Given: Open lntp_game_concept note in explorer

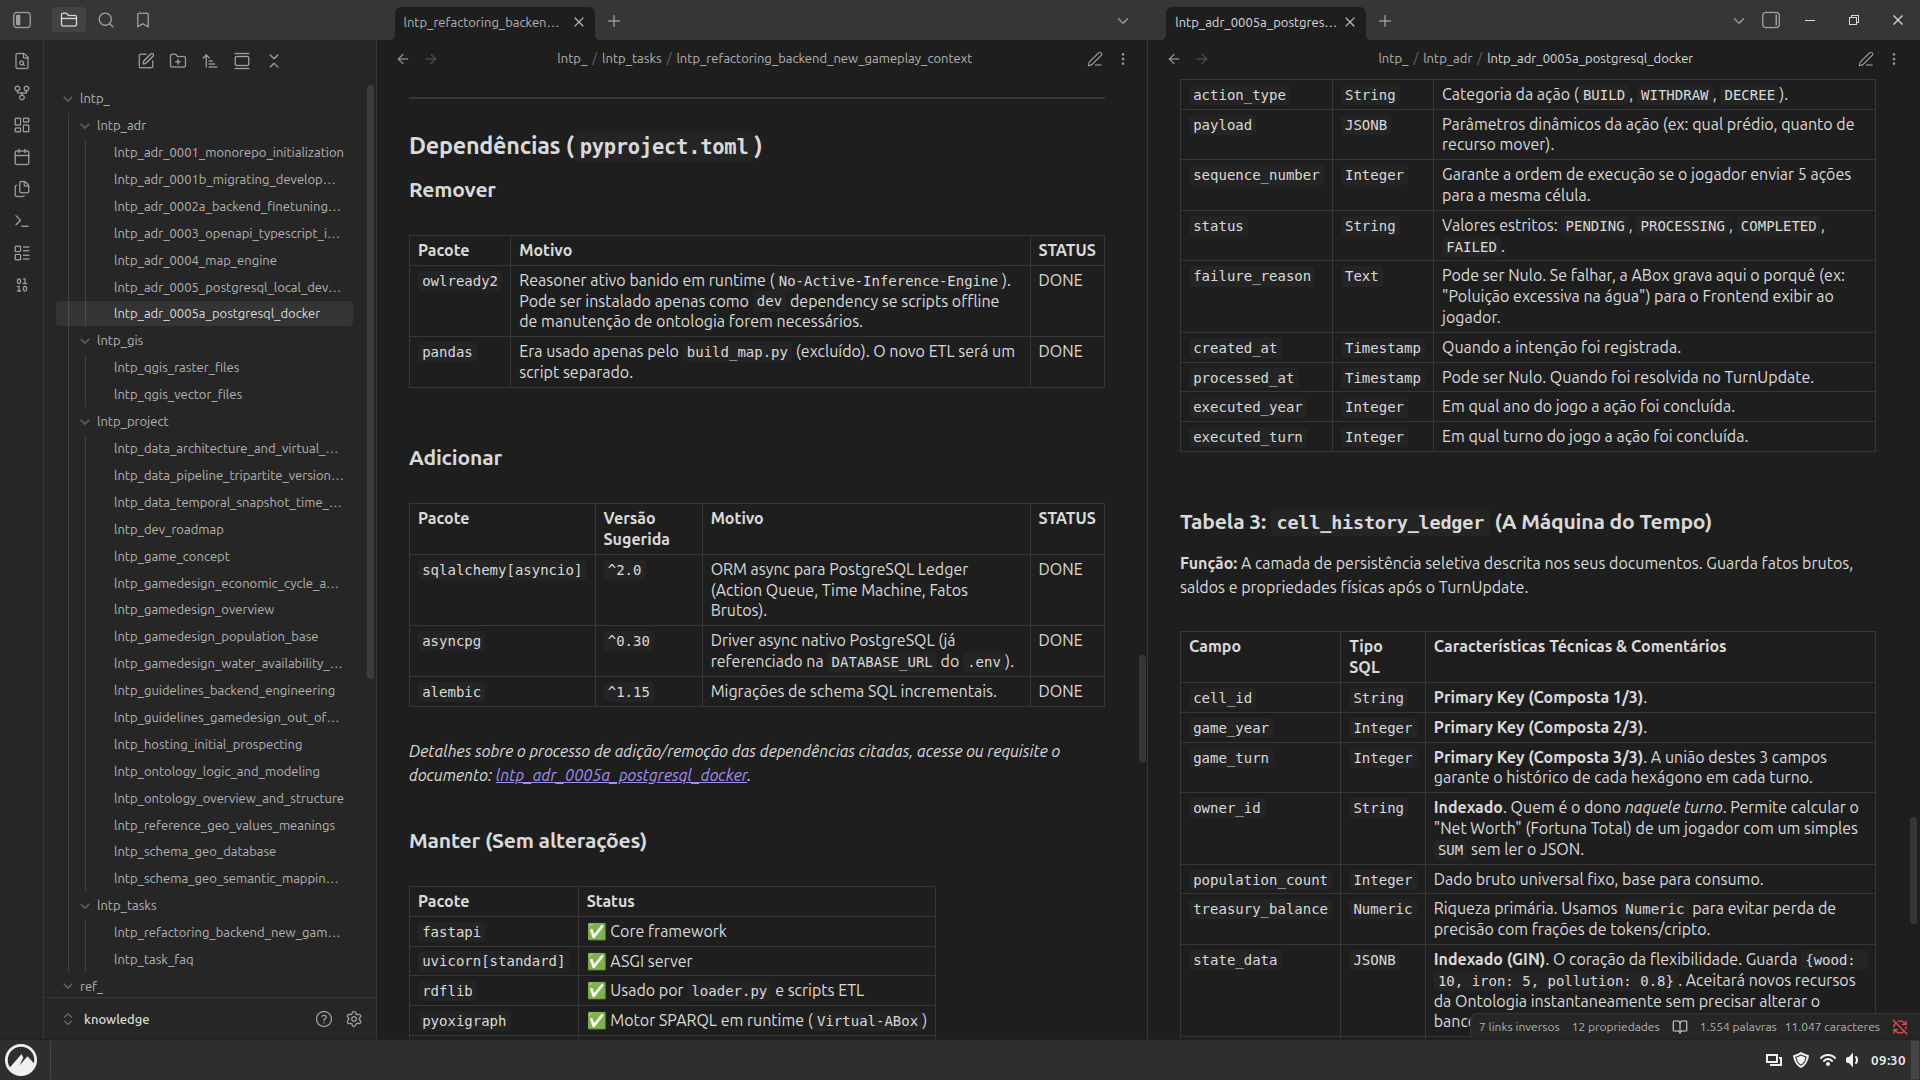Looking at the screenshot, I should 171,556.
